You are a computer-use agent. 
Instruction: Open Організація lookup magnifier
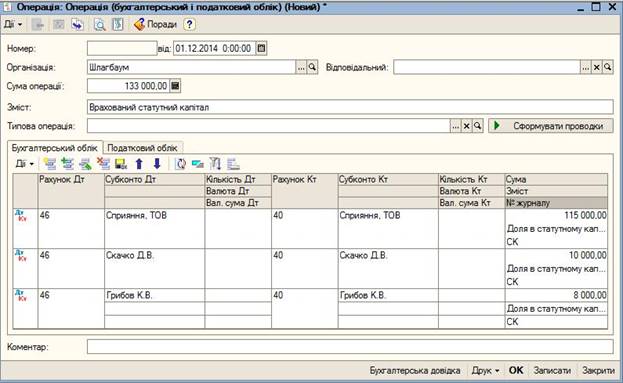[312, 68]
